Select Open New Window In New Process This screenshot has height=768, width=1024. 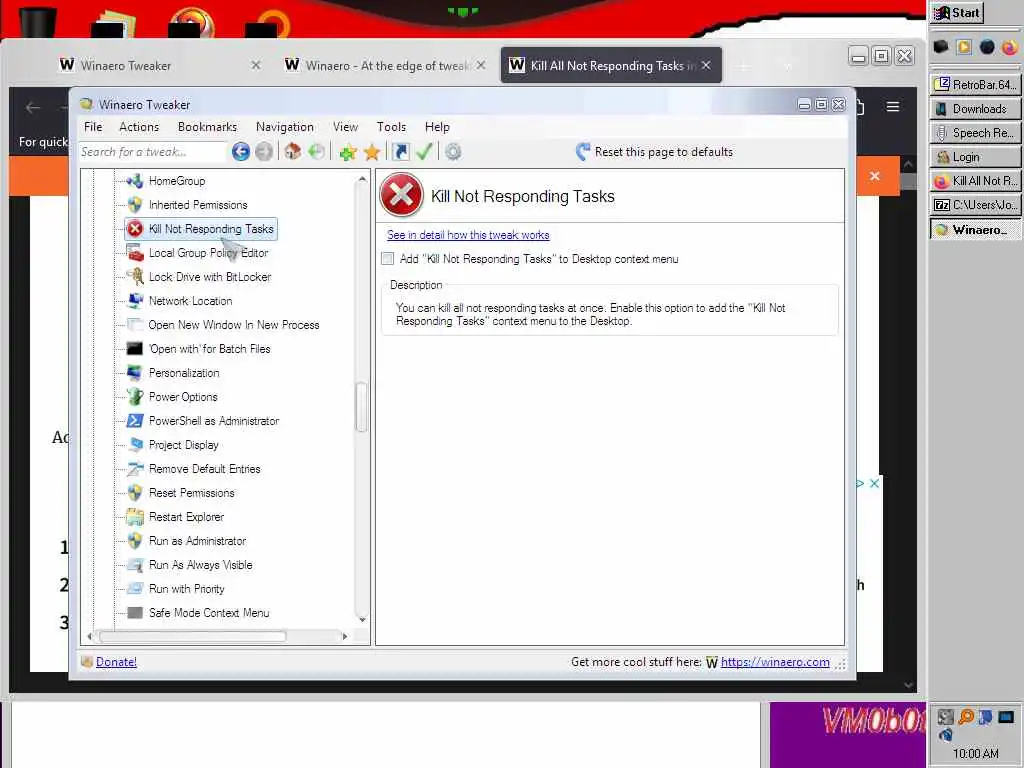(234, 325)
